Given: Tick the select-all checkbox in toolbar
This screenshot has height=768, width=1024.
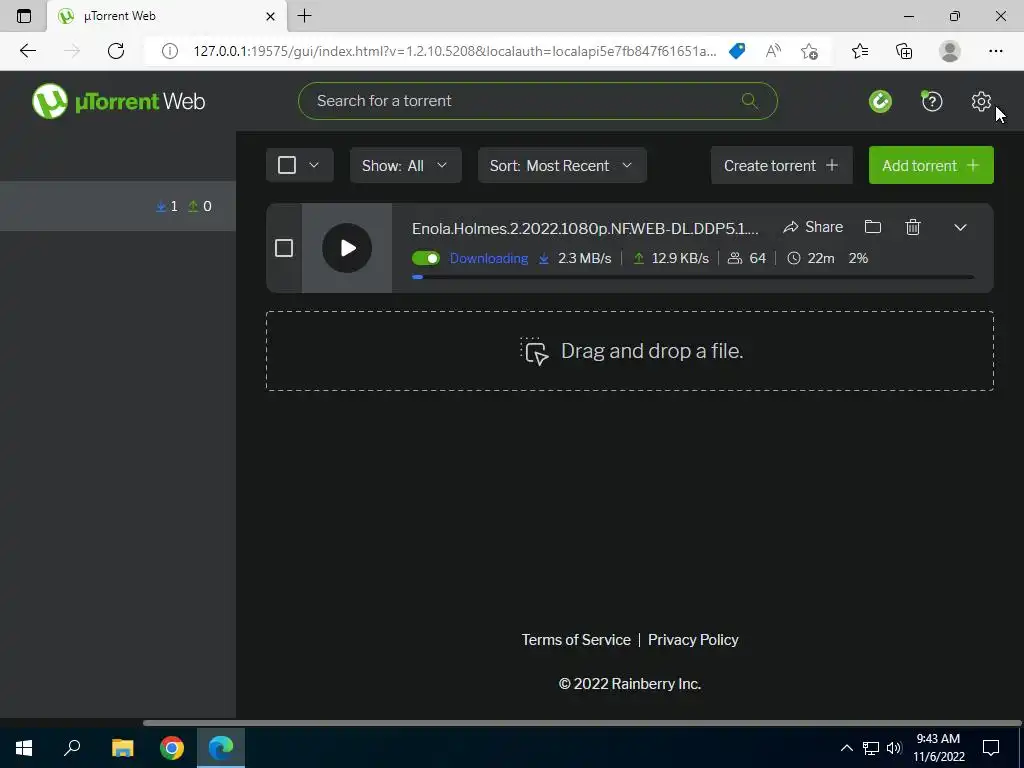Looking at the screenshot, I should click(287, 165).
